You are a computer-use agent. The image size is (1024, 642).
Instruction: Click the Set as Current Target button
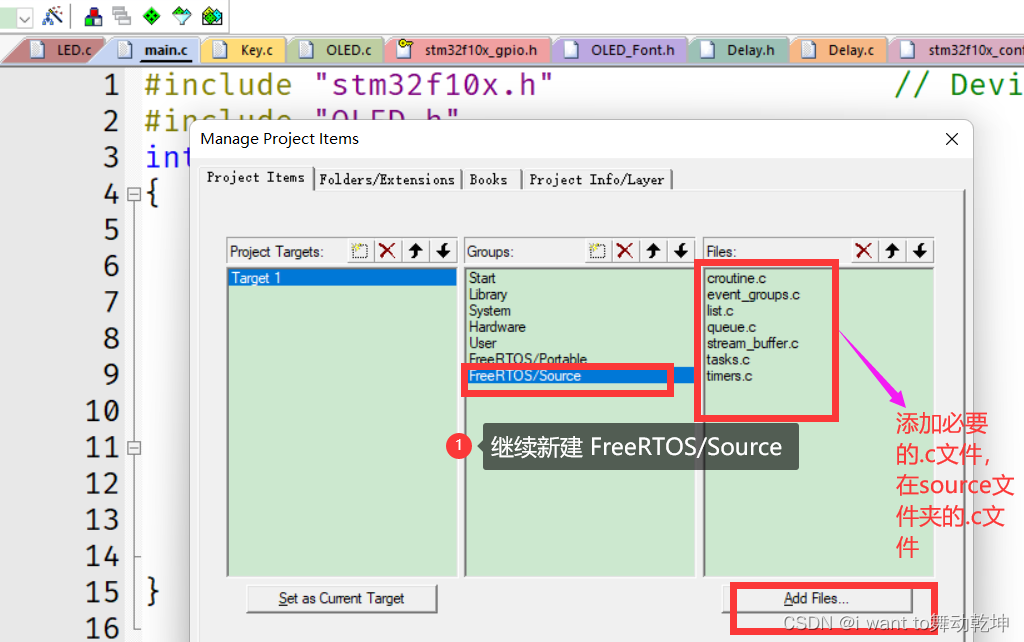[x=342, y=598]
